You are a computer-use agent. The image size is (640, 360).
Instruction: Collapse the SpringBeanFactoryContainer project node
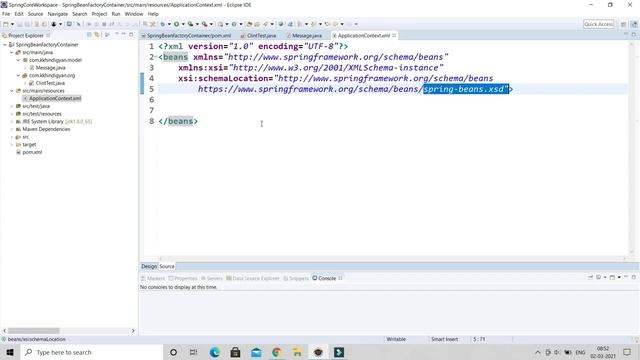tap(4, 44)
